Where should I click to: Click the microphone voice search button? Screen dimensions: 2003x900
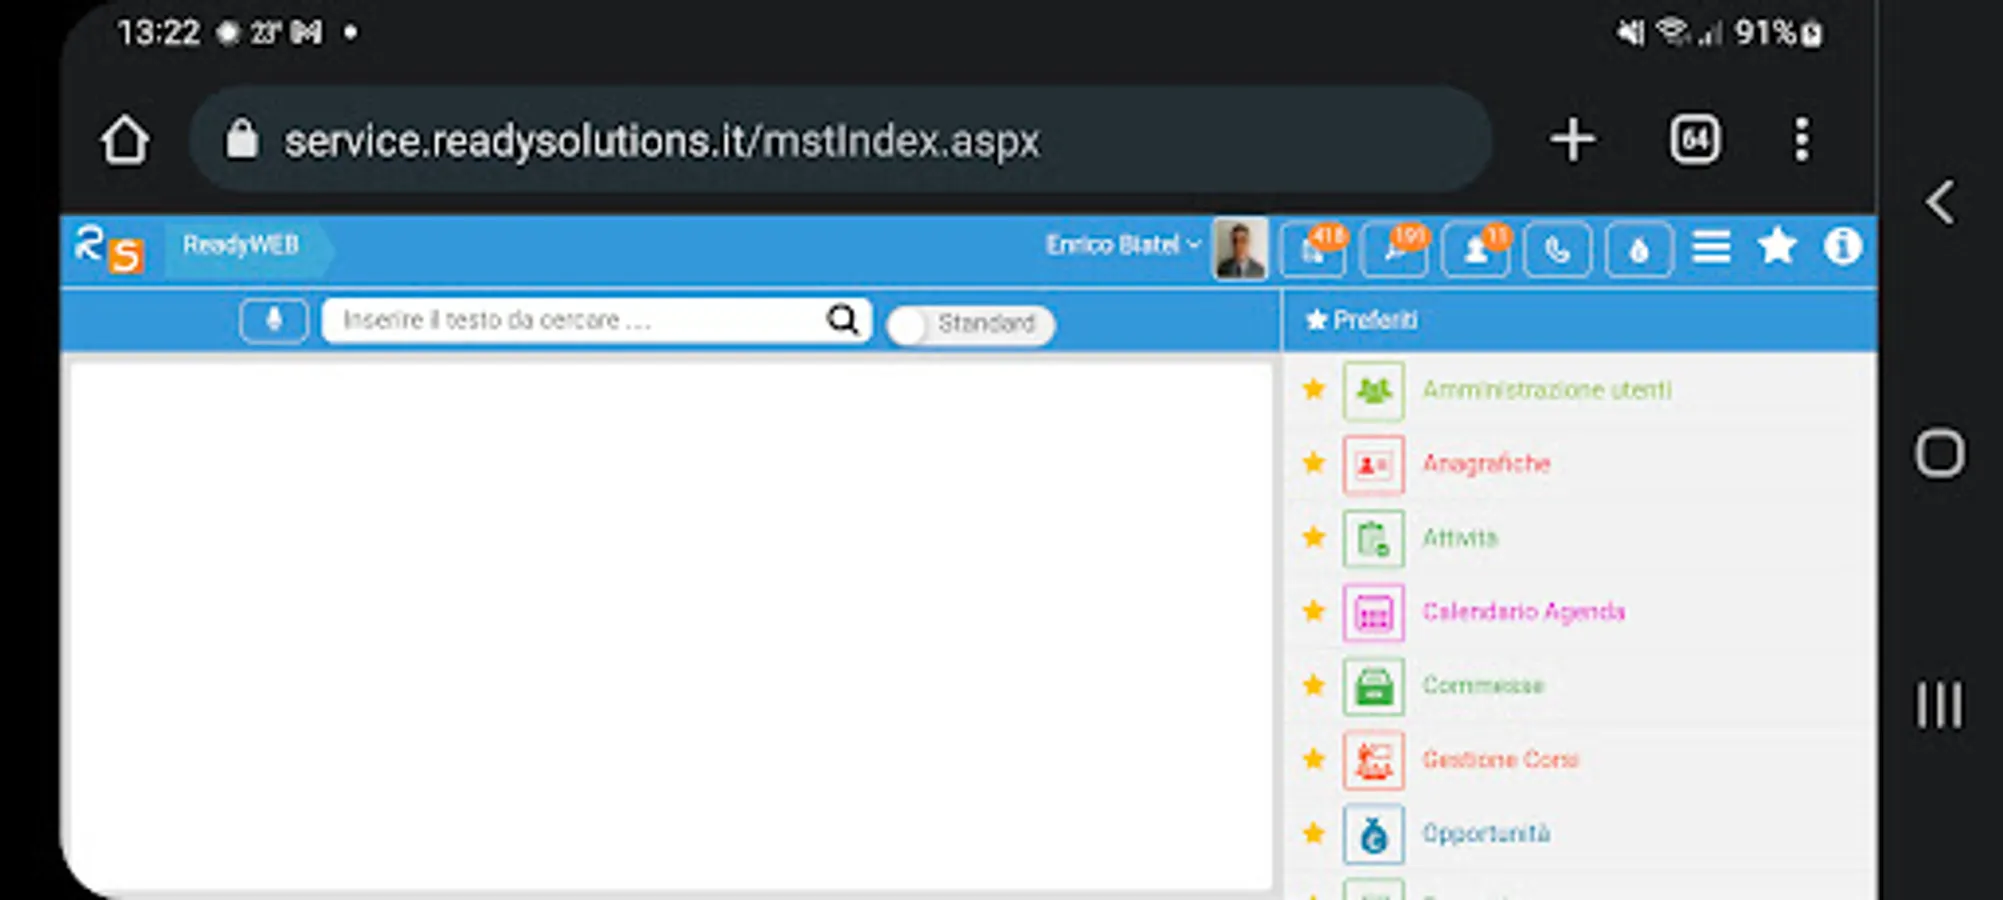tap(274, 321)
